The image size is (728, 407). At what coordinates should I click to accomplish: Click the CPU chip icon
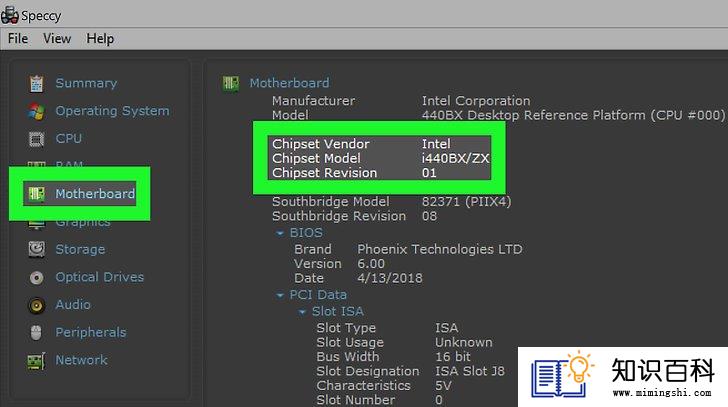point(36,139)
